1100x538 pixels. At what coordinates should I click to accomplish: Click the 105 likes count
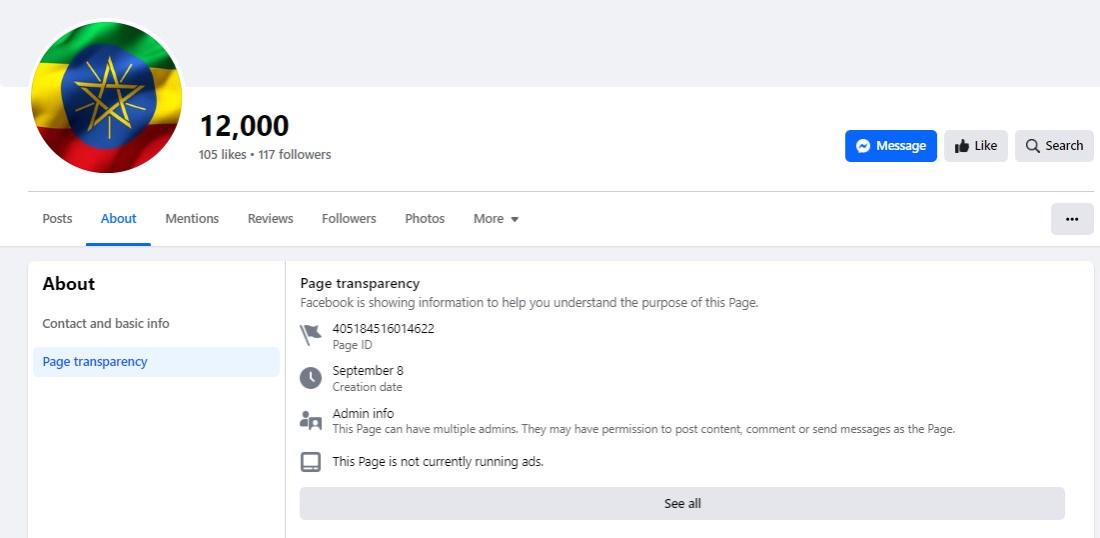pos(222,154)
